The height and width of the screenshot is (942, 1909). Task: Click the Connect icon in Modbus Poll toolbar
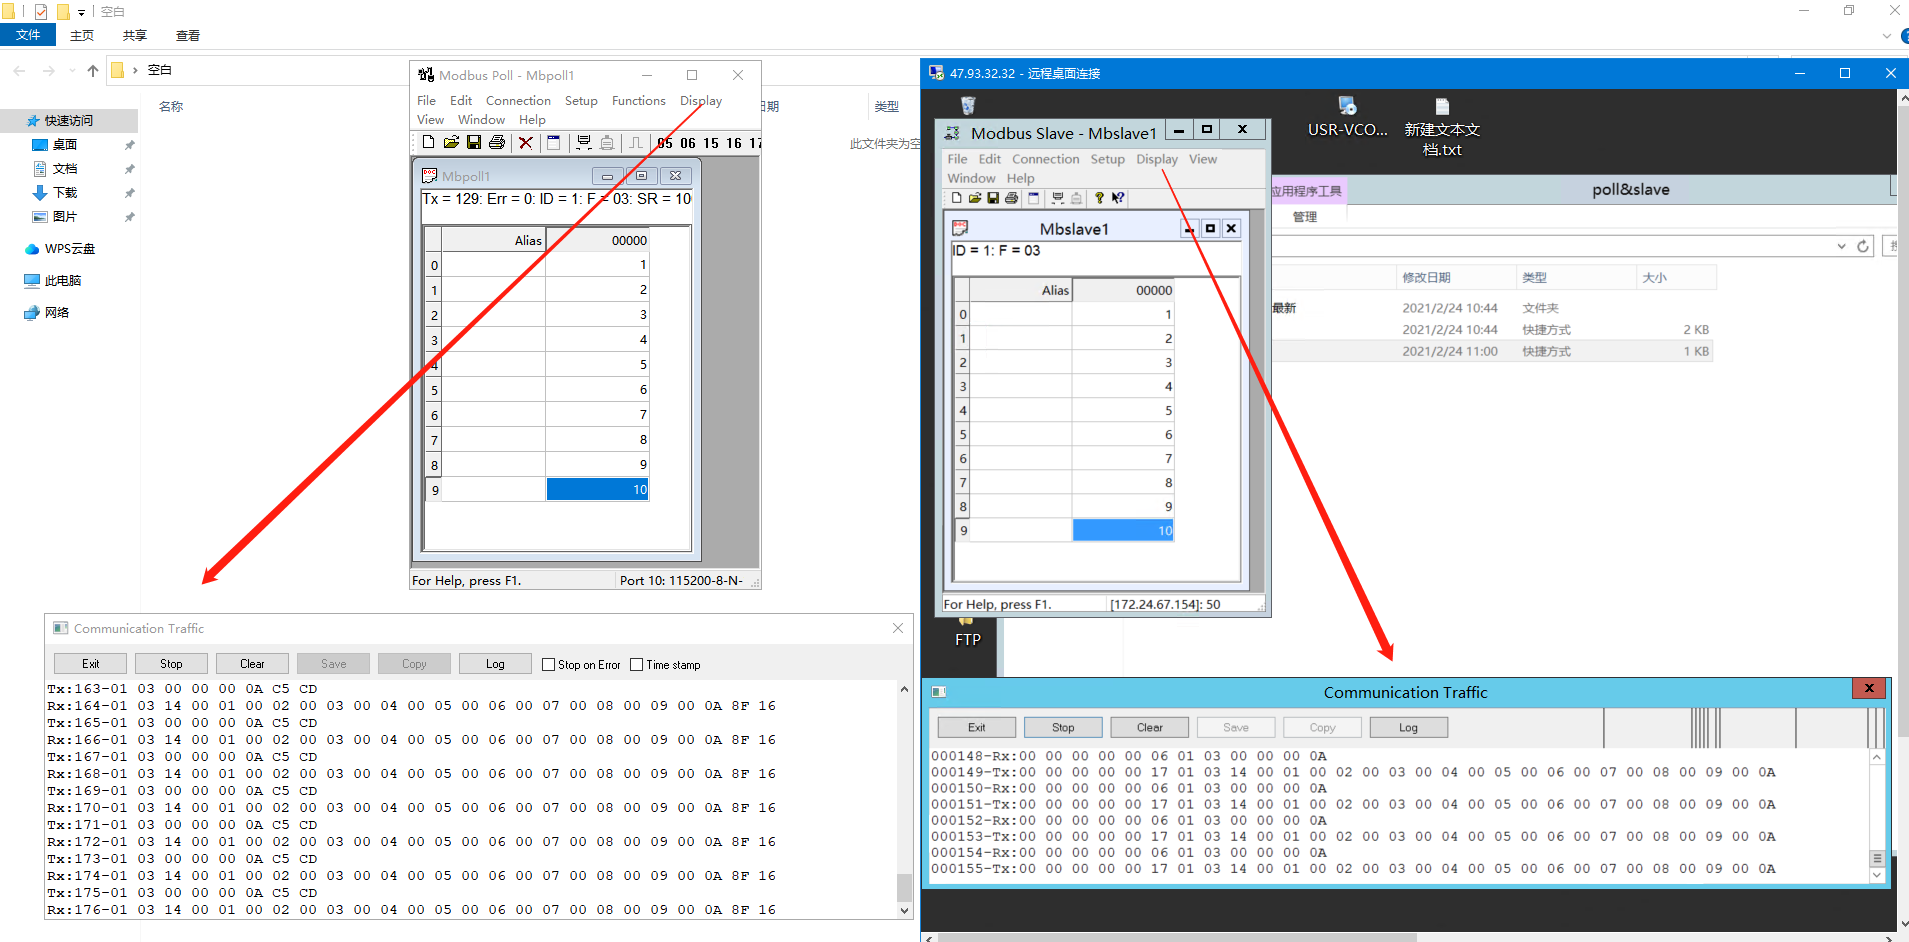[584, 143]
